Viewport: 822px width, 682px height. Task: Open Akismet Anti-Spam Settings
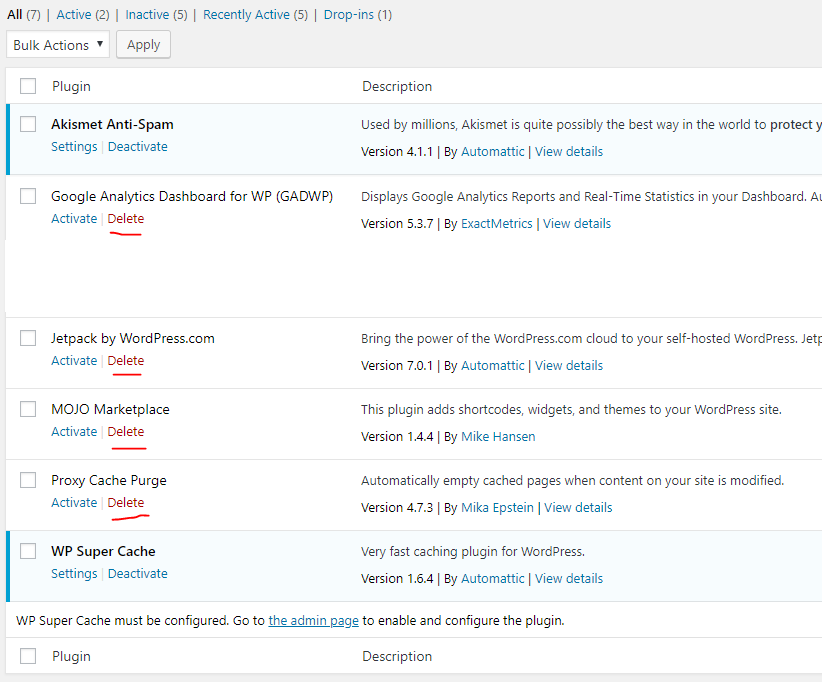(74, 147)
